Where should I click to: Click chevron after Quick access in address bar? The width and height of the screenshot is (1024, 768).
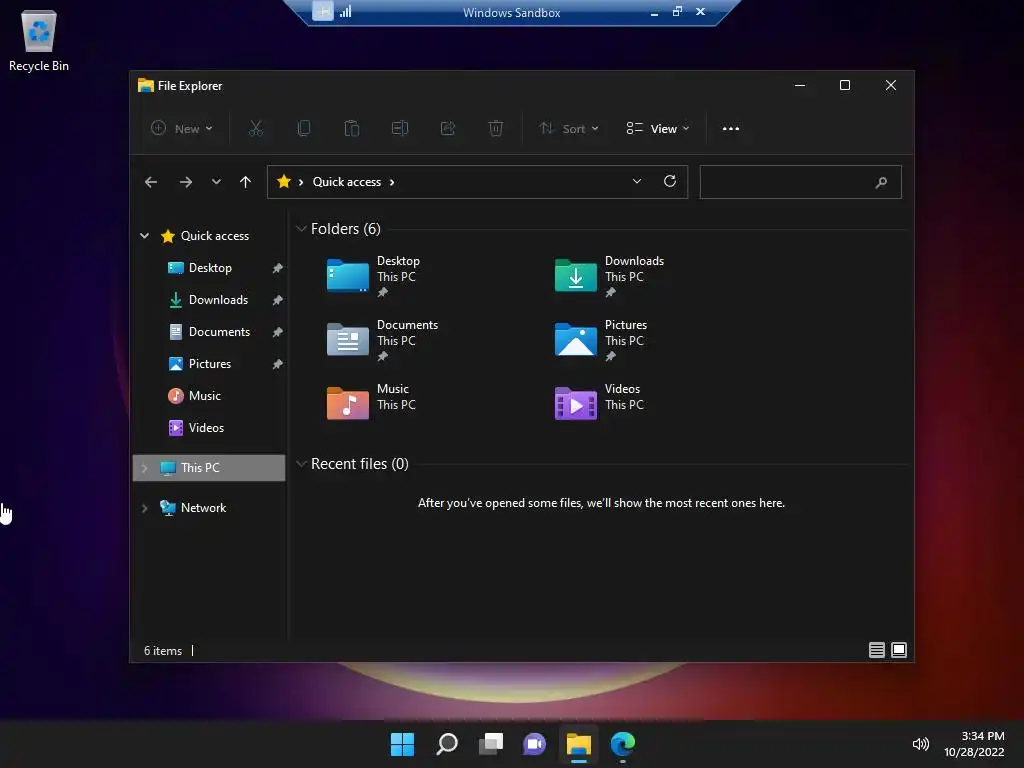(x=392, y=182)
